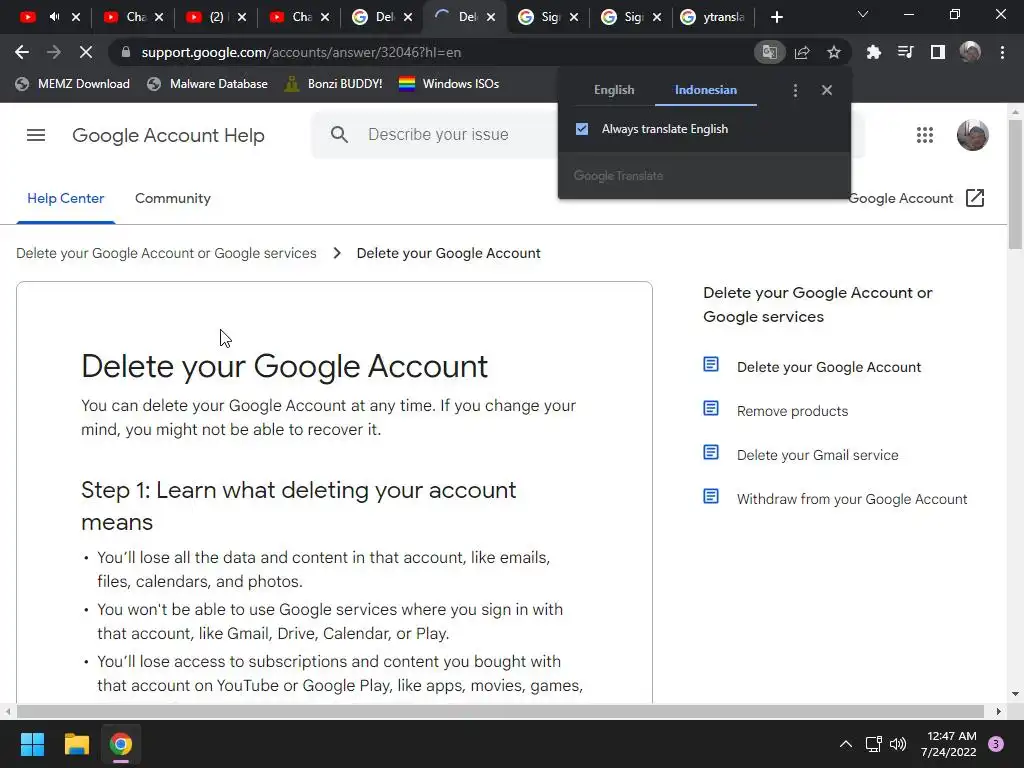Bookmark this page with star icon

point(834,52)
